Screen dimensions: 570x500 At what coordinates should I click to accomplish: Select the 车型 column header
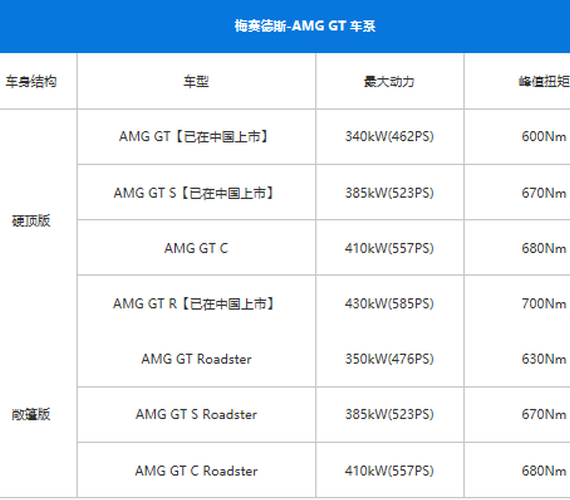196,81
